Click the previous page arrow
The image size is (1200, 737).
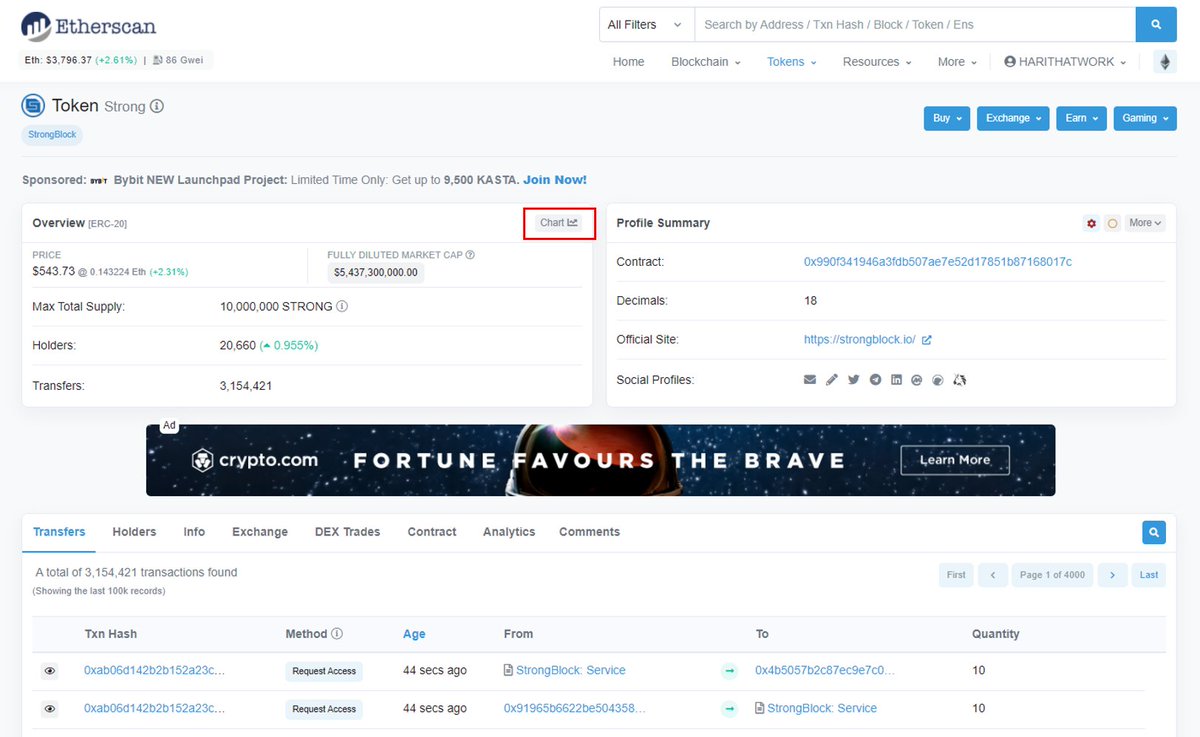993,575
